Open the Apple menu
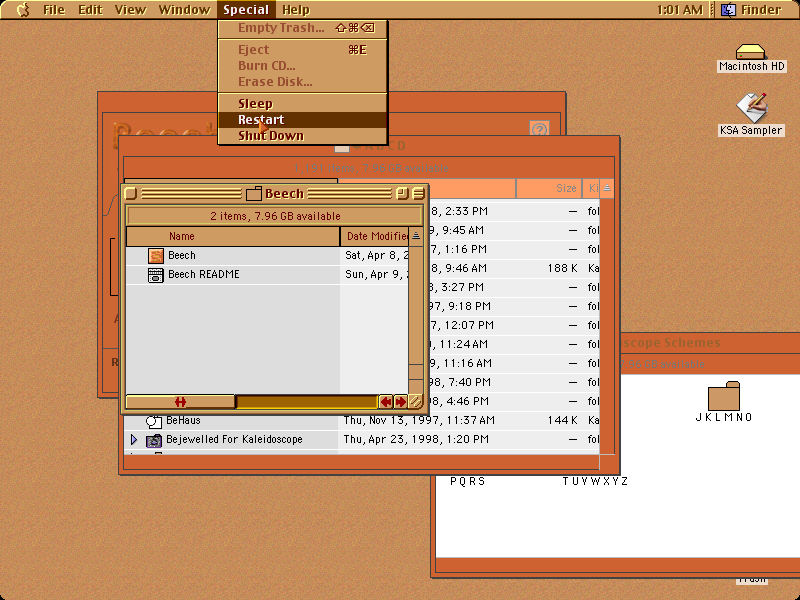The image size is (800, 600). pyautogui.click(x=22, y=10)
